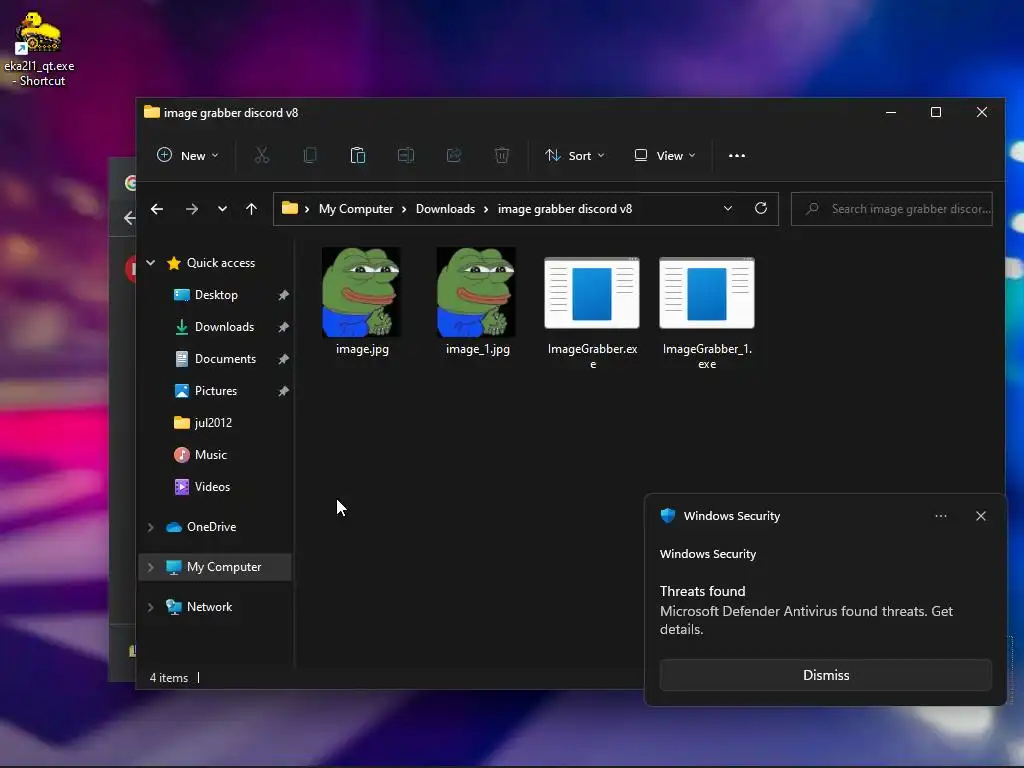Minimize the image grabber discord window

891,112
